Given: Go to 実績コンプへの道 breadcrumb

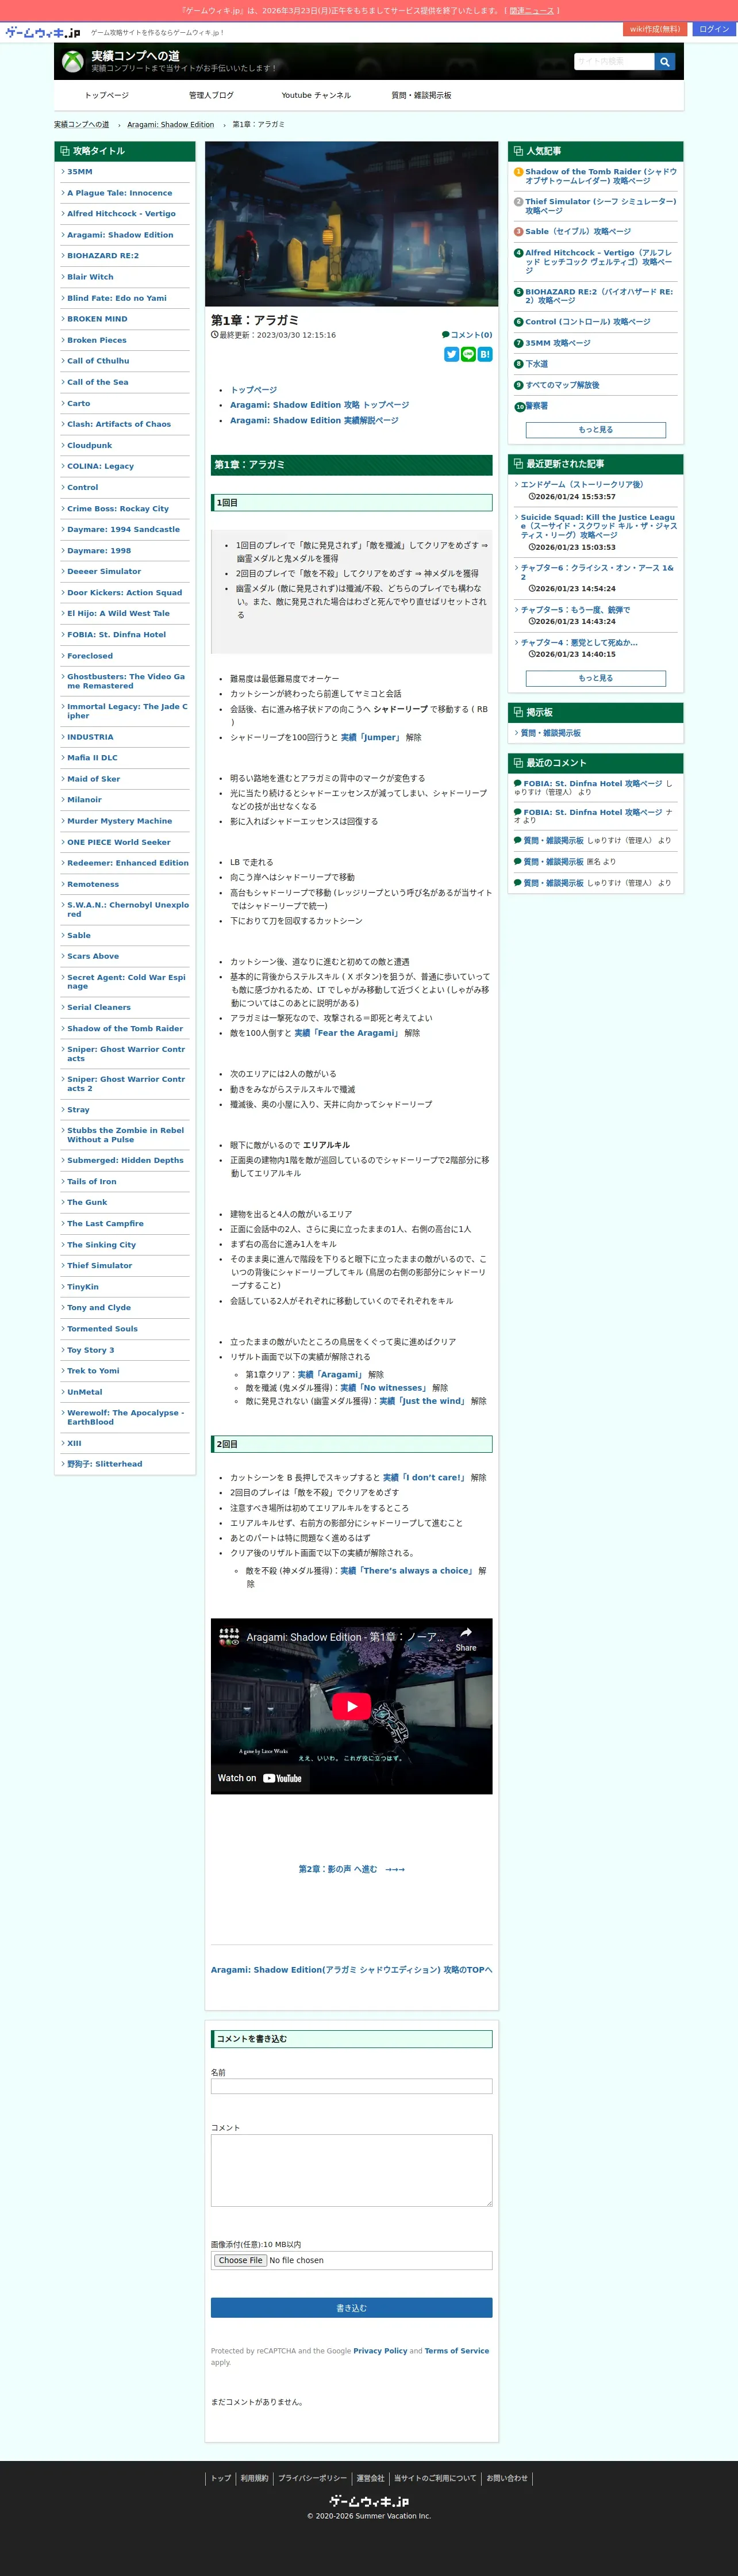Looking at the screenshot, I should tap(81, 124).
